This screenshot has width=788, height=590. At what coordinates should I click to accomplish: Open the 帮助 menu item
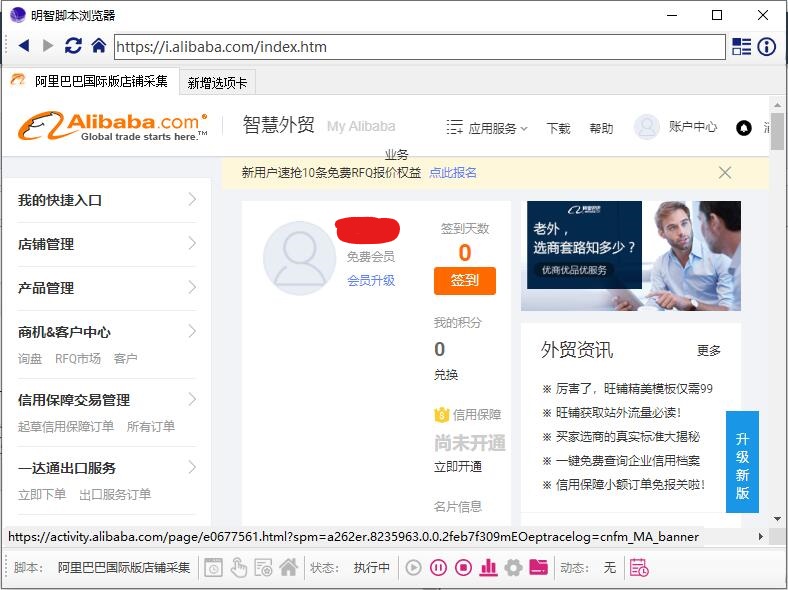(x=601, y=129)
